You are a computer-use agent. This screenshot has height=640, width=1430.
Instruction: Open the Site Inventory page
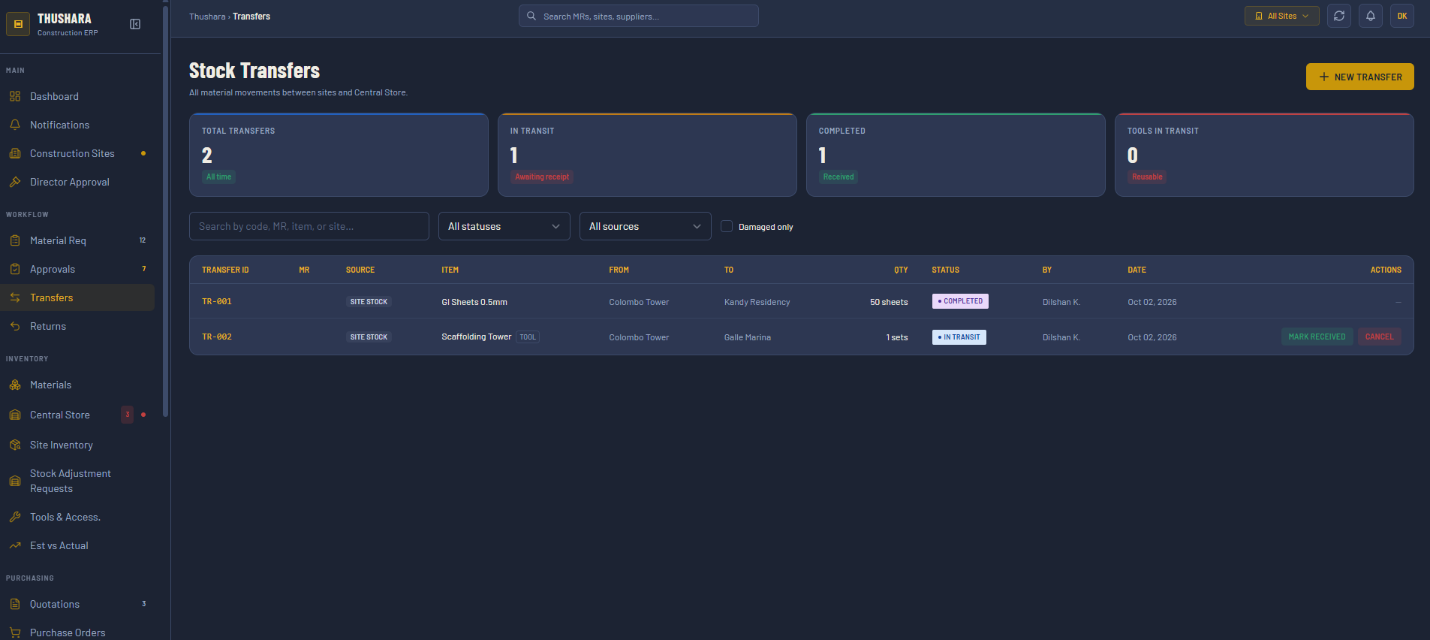[x=77, y=445]
